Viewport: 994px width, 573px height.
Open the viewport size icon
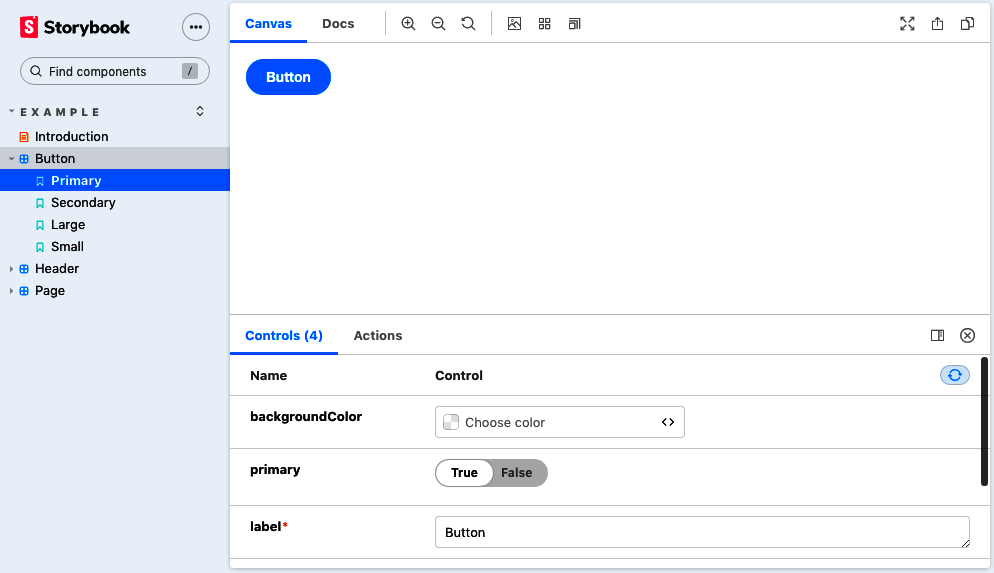[574, 24]
